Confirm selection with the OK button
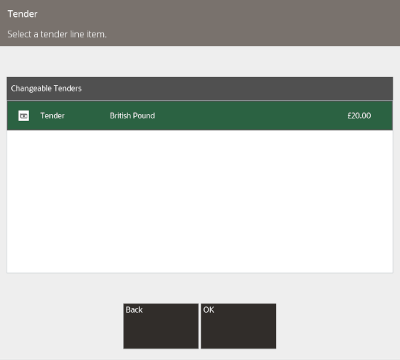This screenshot has width=400, height=360. tap(238, 326)
